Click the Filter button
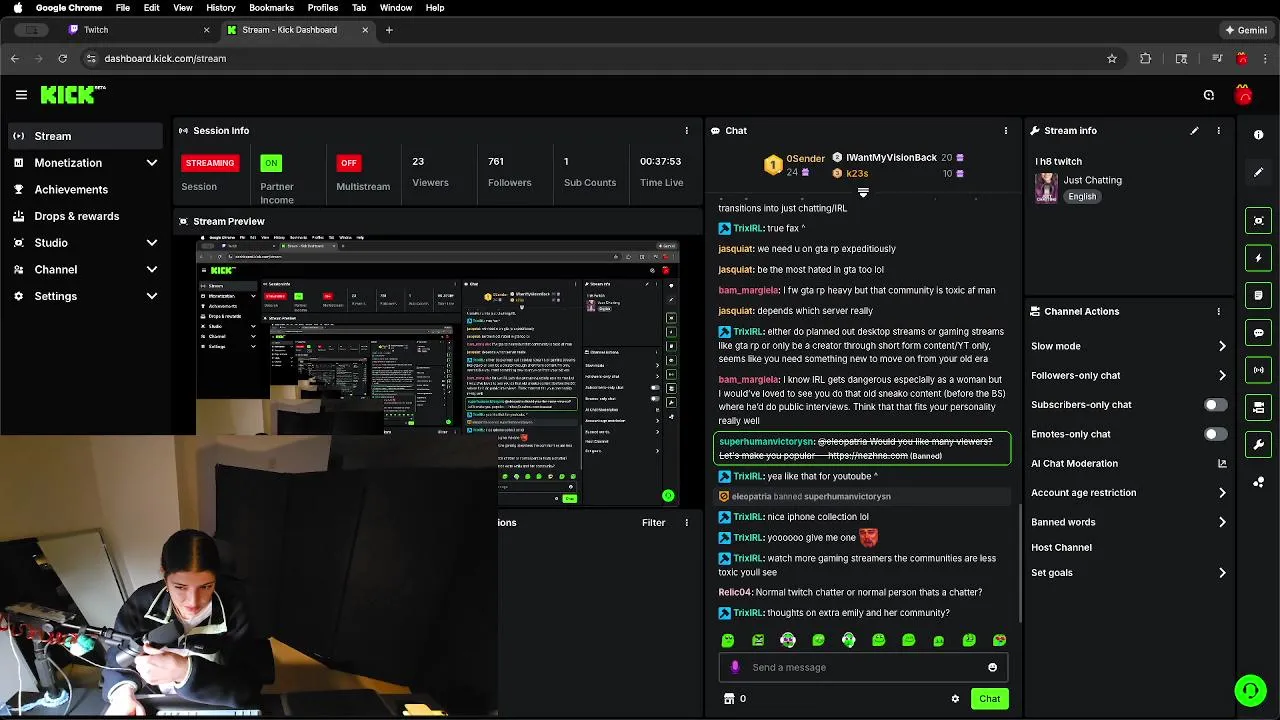Image resolution: width=1280 pixels, height=720 pixels. click(x=653, y=522)
